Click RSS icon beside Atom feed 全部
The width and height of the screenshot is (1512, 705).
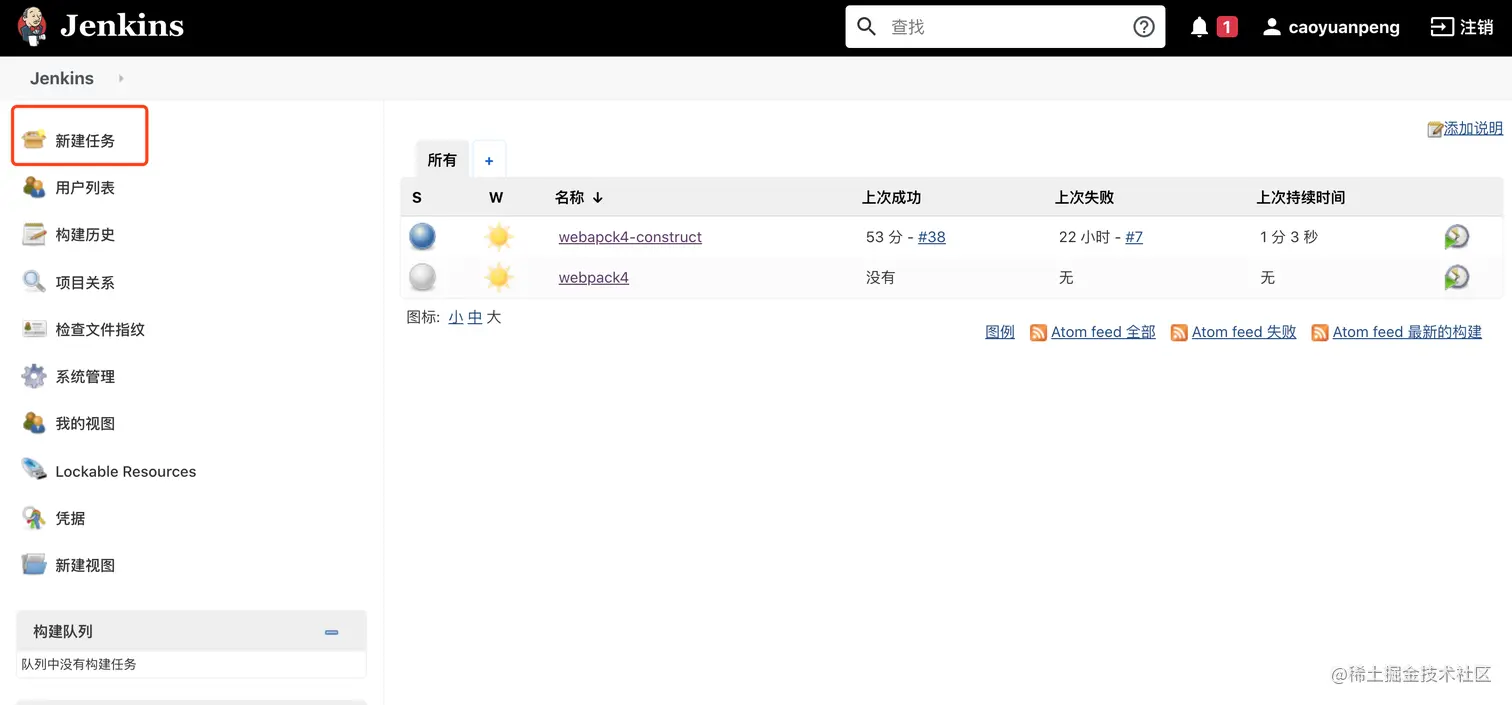[1038, 332]
